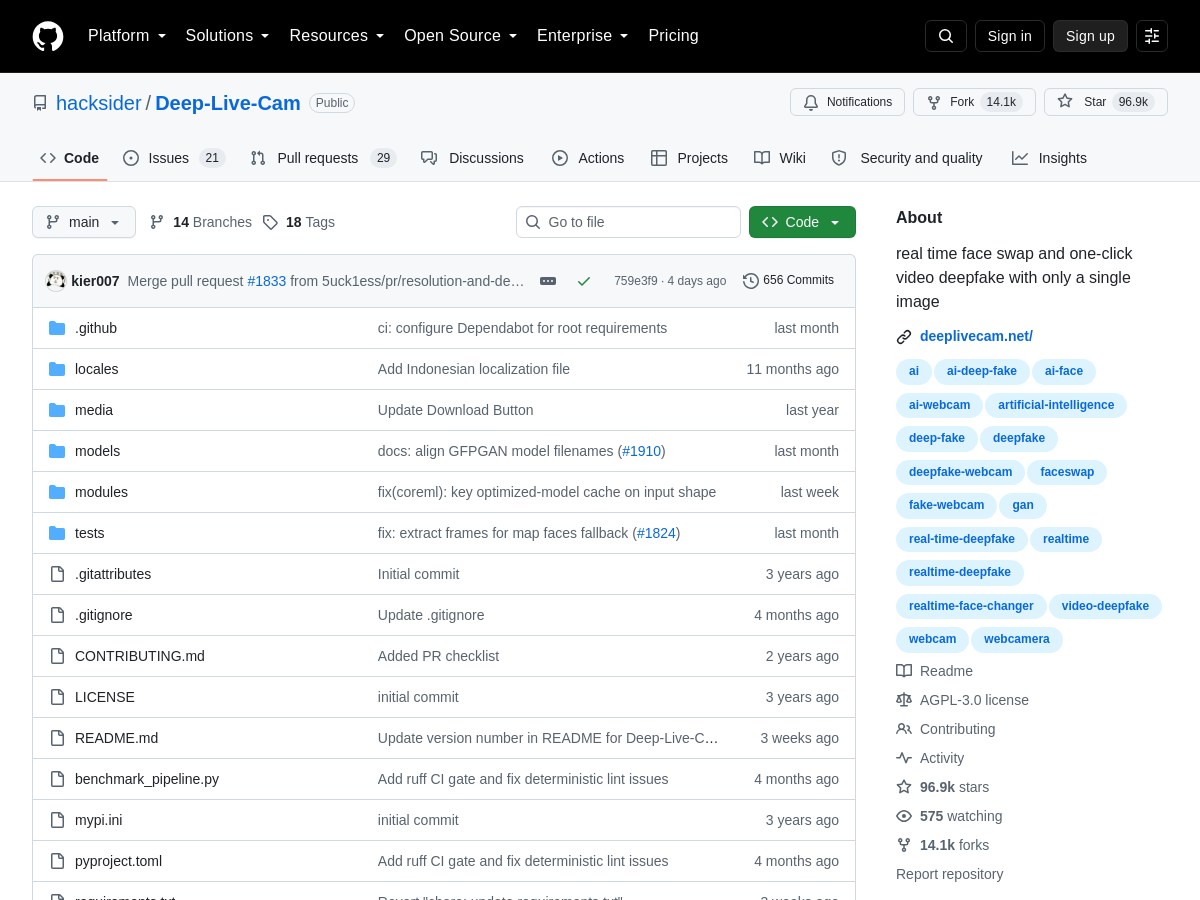
Task: Click the pulse icon beside Activity
Action: pyautogui.click(x=904, y=758)
